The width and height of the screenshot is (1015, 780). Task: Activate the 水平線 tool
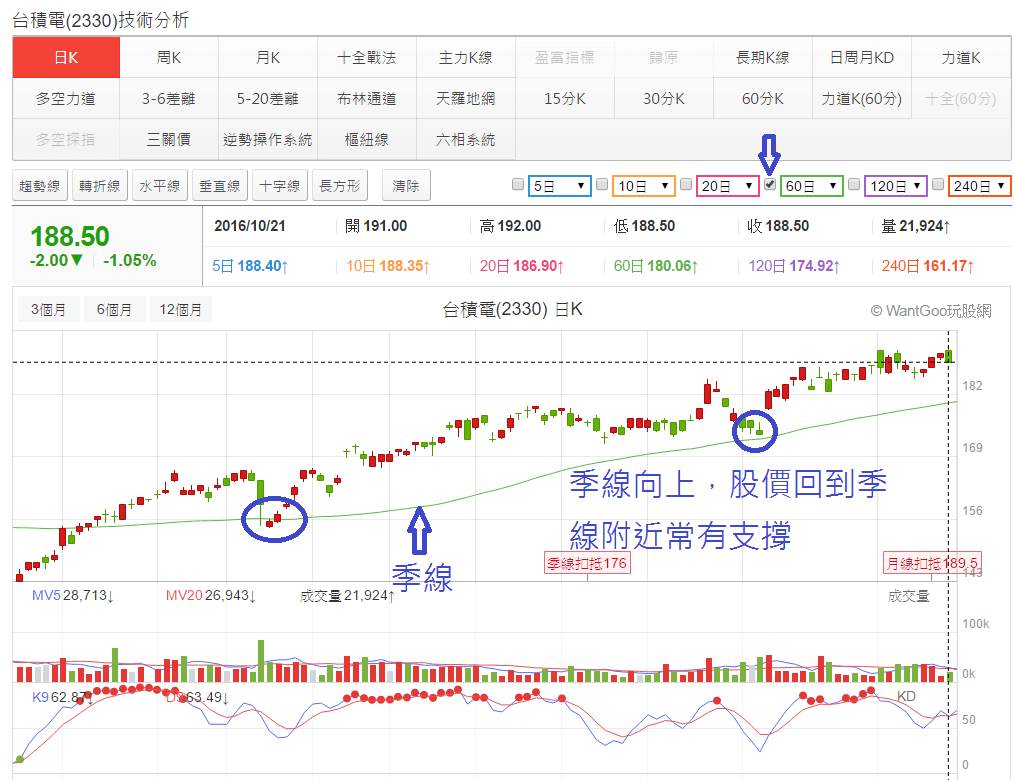click(x=159, y=185)
